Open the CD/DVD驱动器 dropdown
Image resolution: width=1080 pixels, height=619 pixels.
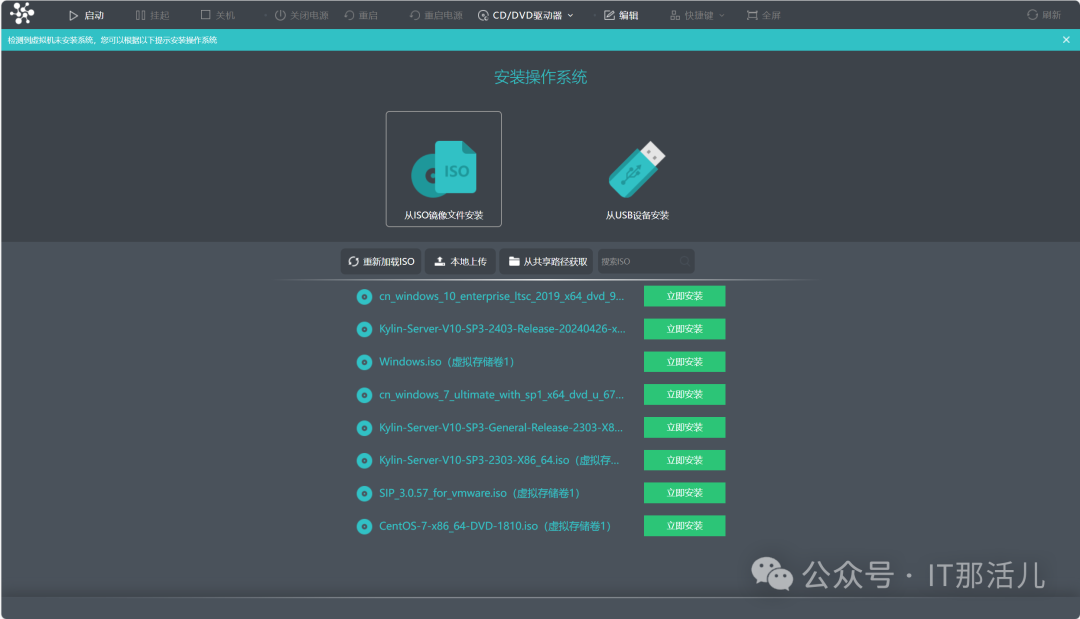pyautogui.click(x=526, y=15)
